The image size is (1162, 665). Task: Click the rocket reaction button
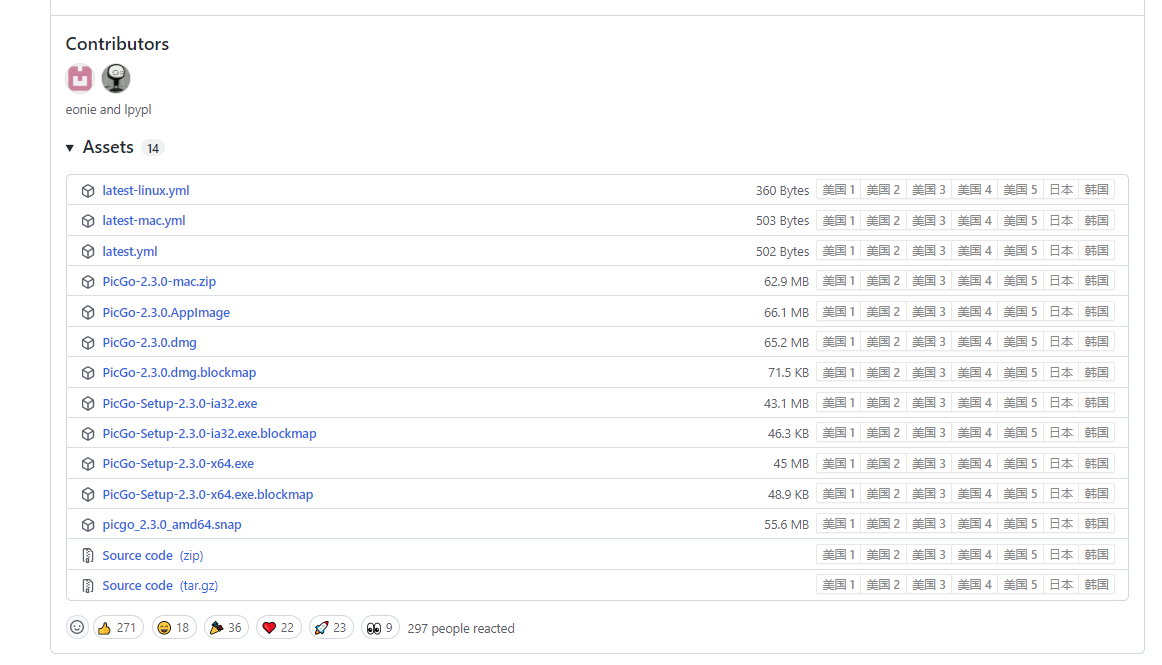tap(331, 627)
